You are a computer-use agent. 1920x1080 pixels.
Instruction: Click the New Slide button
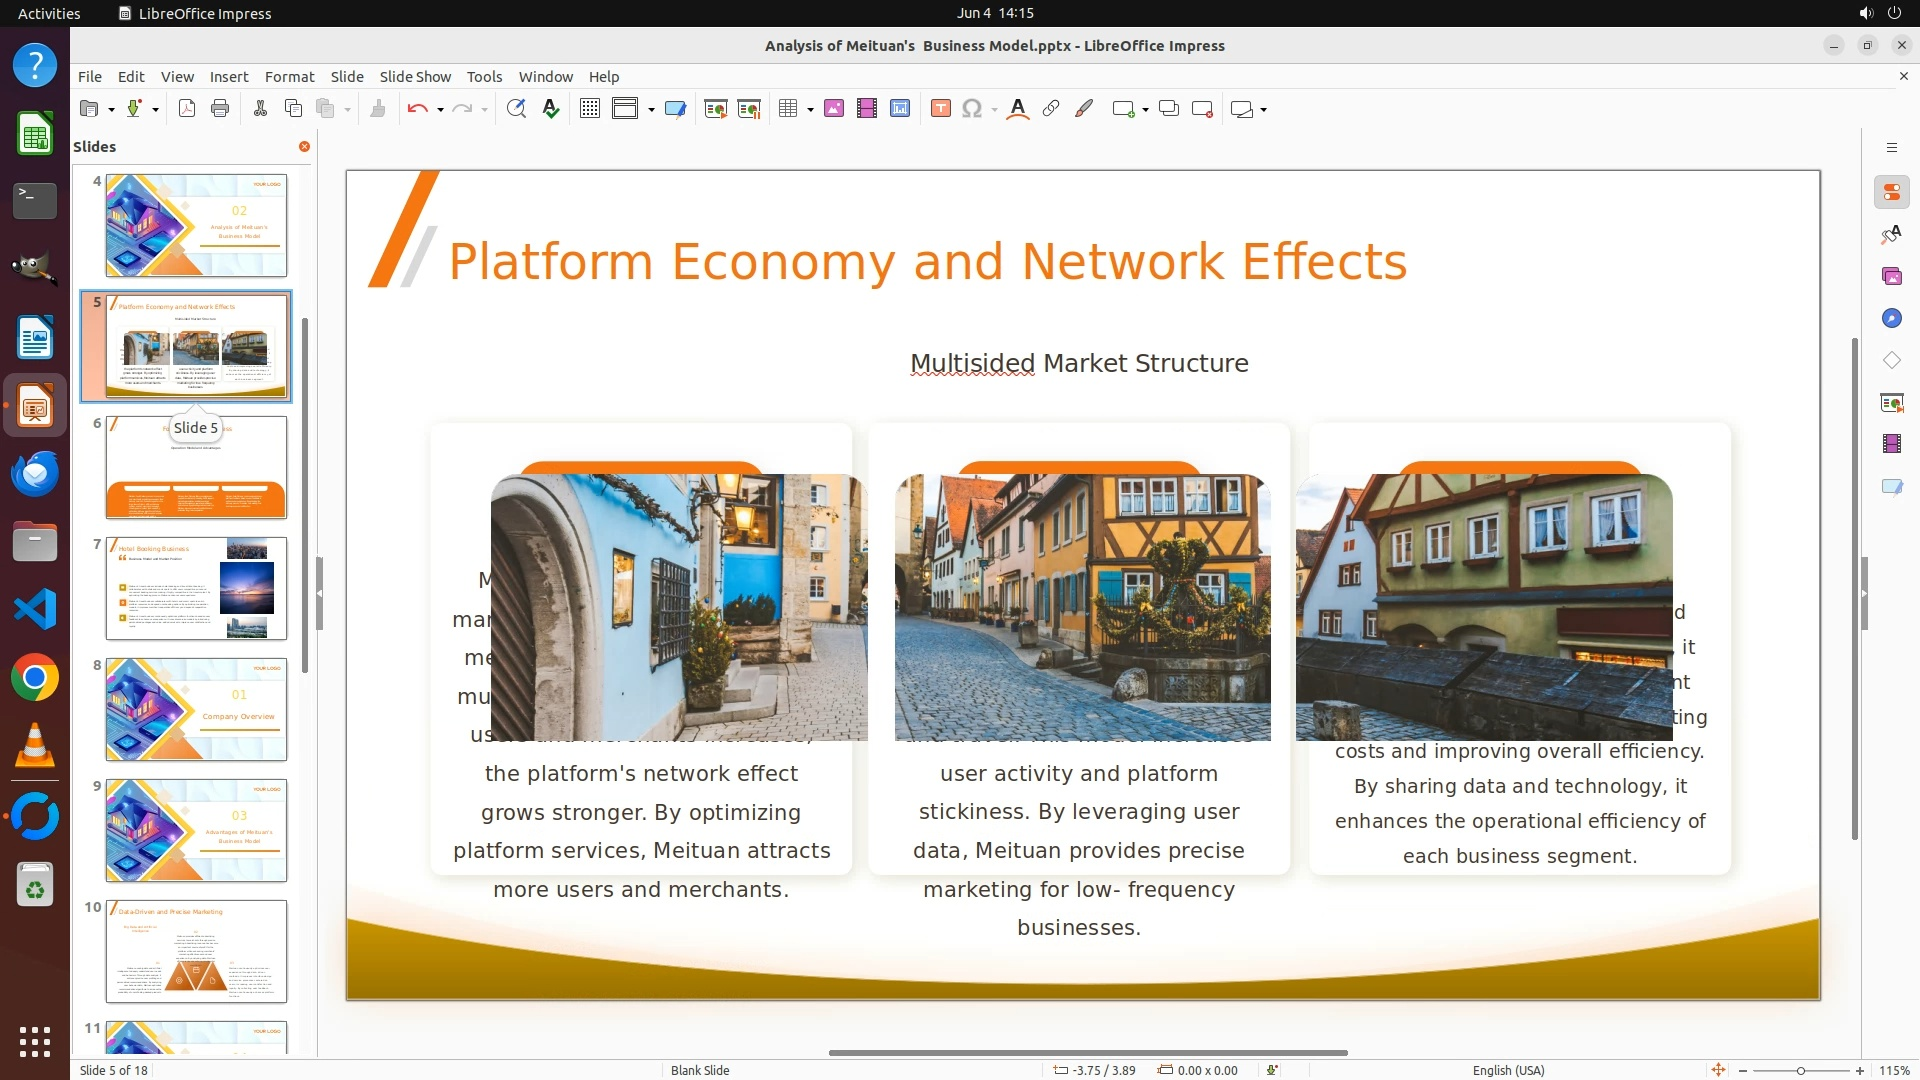[x=1124, y=109]
